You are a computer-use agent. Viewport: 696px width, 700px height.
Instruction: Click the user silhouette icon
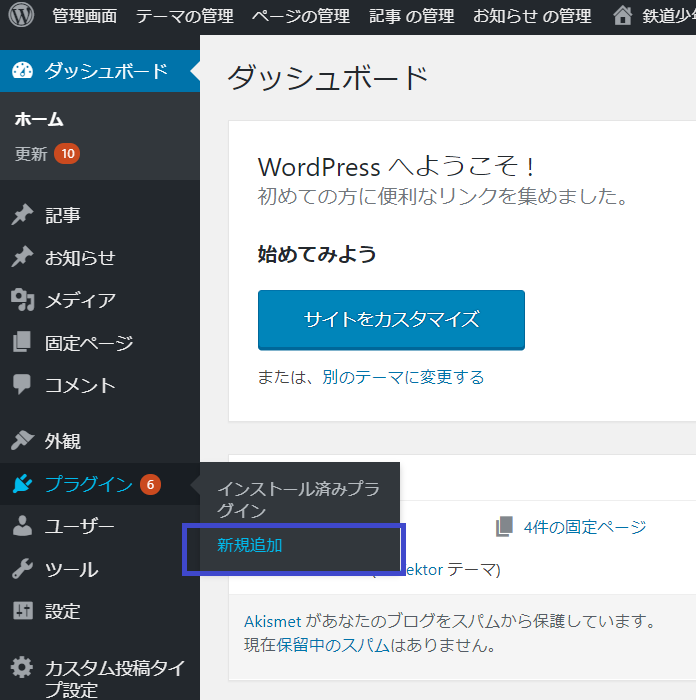tap(22, 526)
